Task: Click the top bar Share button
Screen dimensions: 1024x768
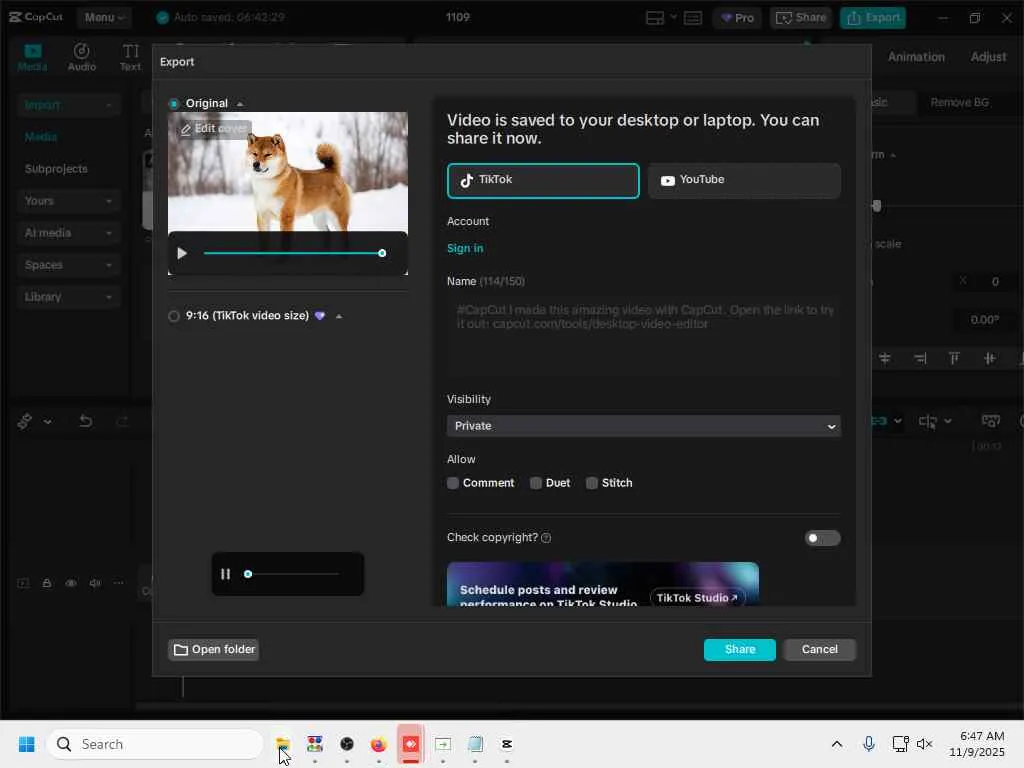Action: tap(801, 18)
